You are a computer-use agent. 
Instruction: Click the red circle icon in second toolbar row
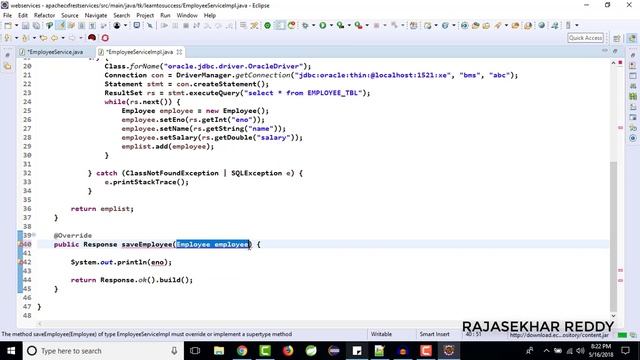click(x=105, y=38)
